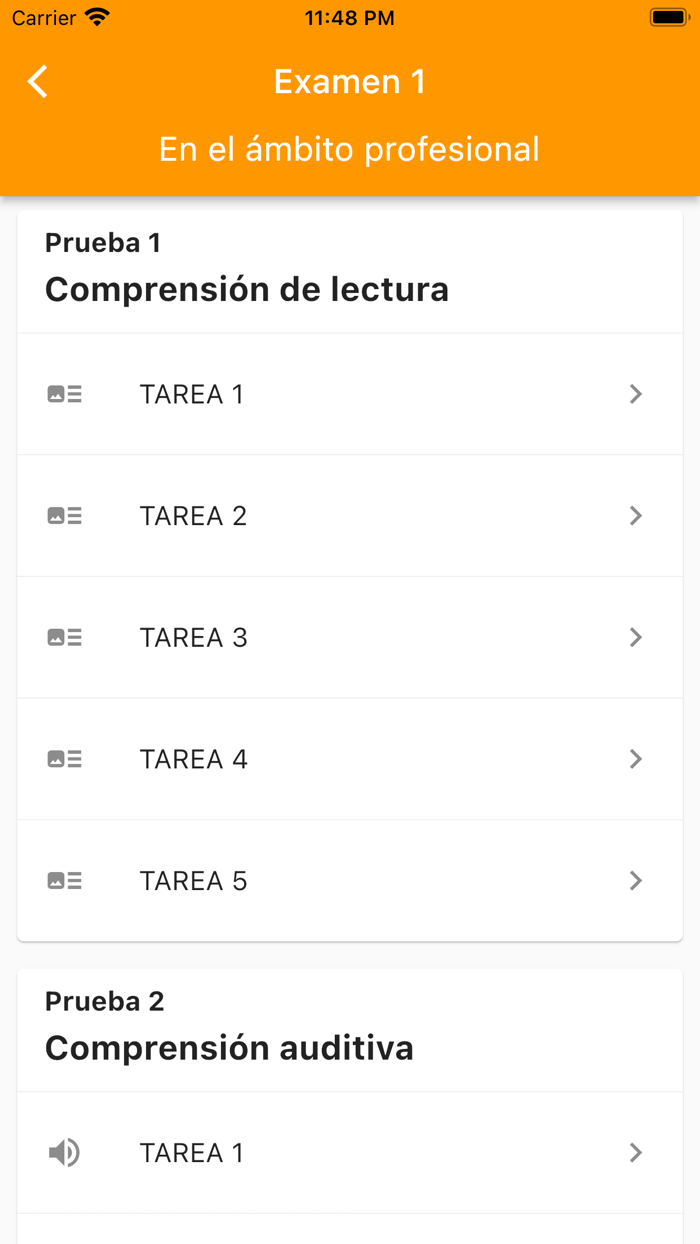Click the battery indicator in the status bar
This screenshot has height=1244, width=700.
click(x=666, y=16)
